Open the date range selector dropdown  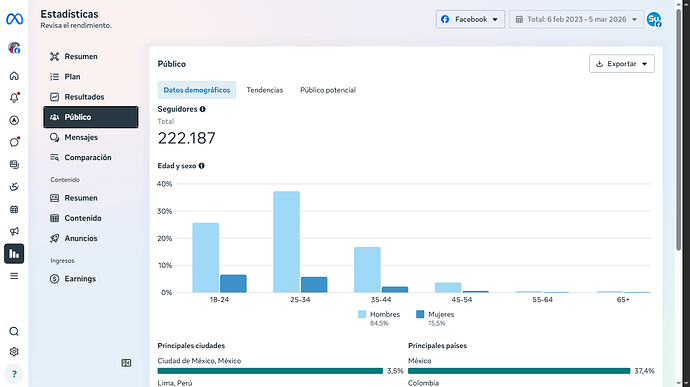pyautogui.click(x=576, y=19)
